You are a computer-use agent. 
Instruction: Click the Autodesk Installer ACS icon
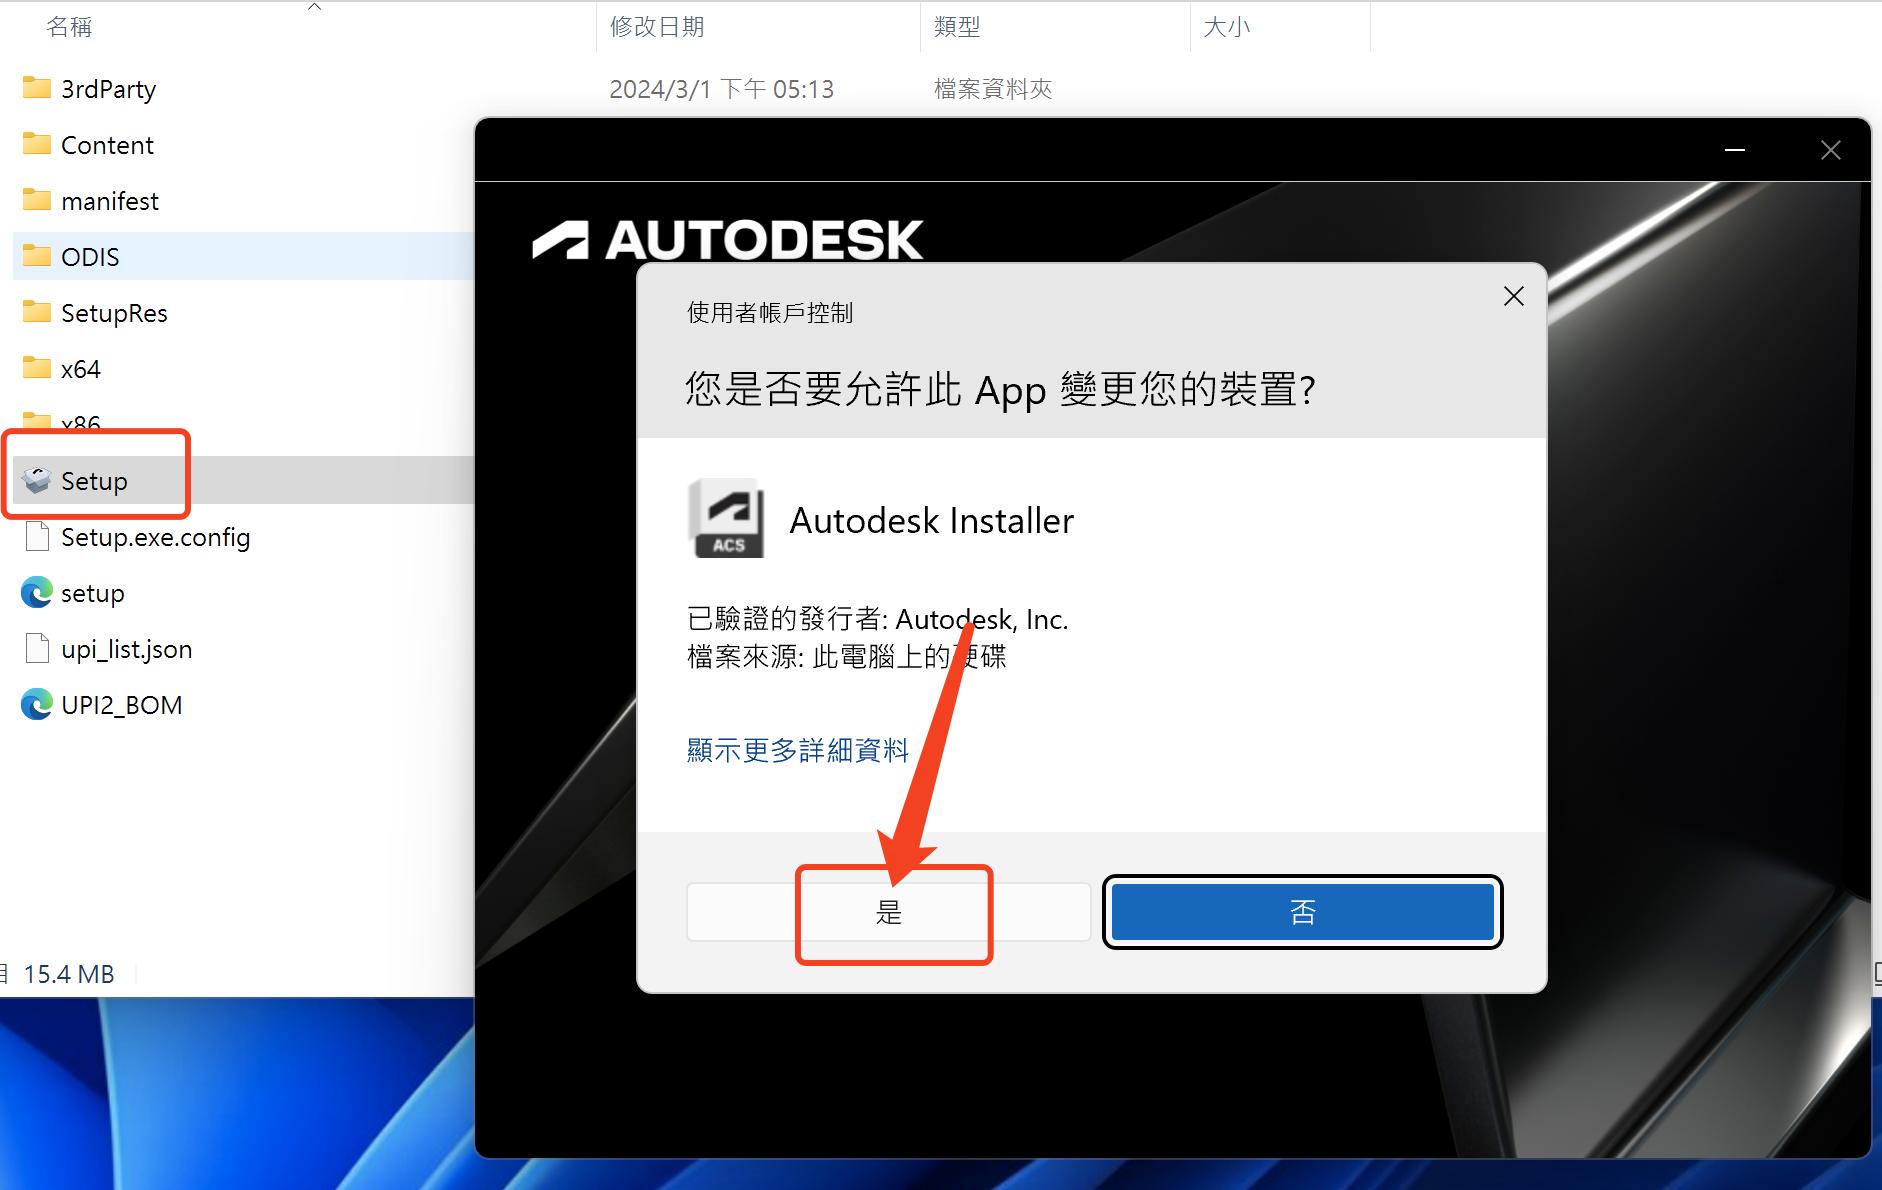pos(726,518)
